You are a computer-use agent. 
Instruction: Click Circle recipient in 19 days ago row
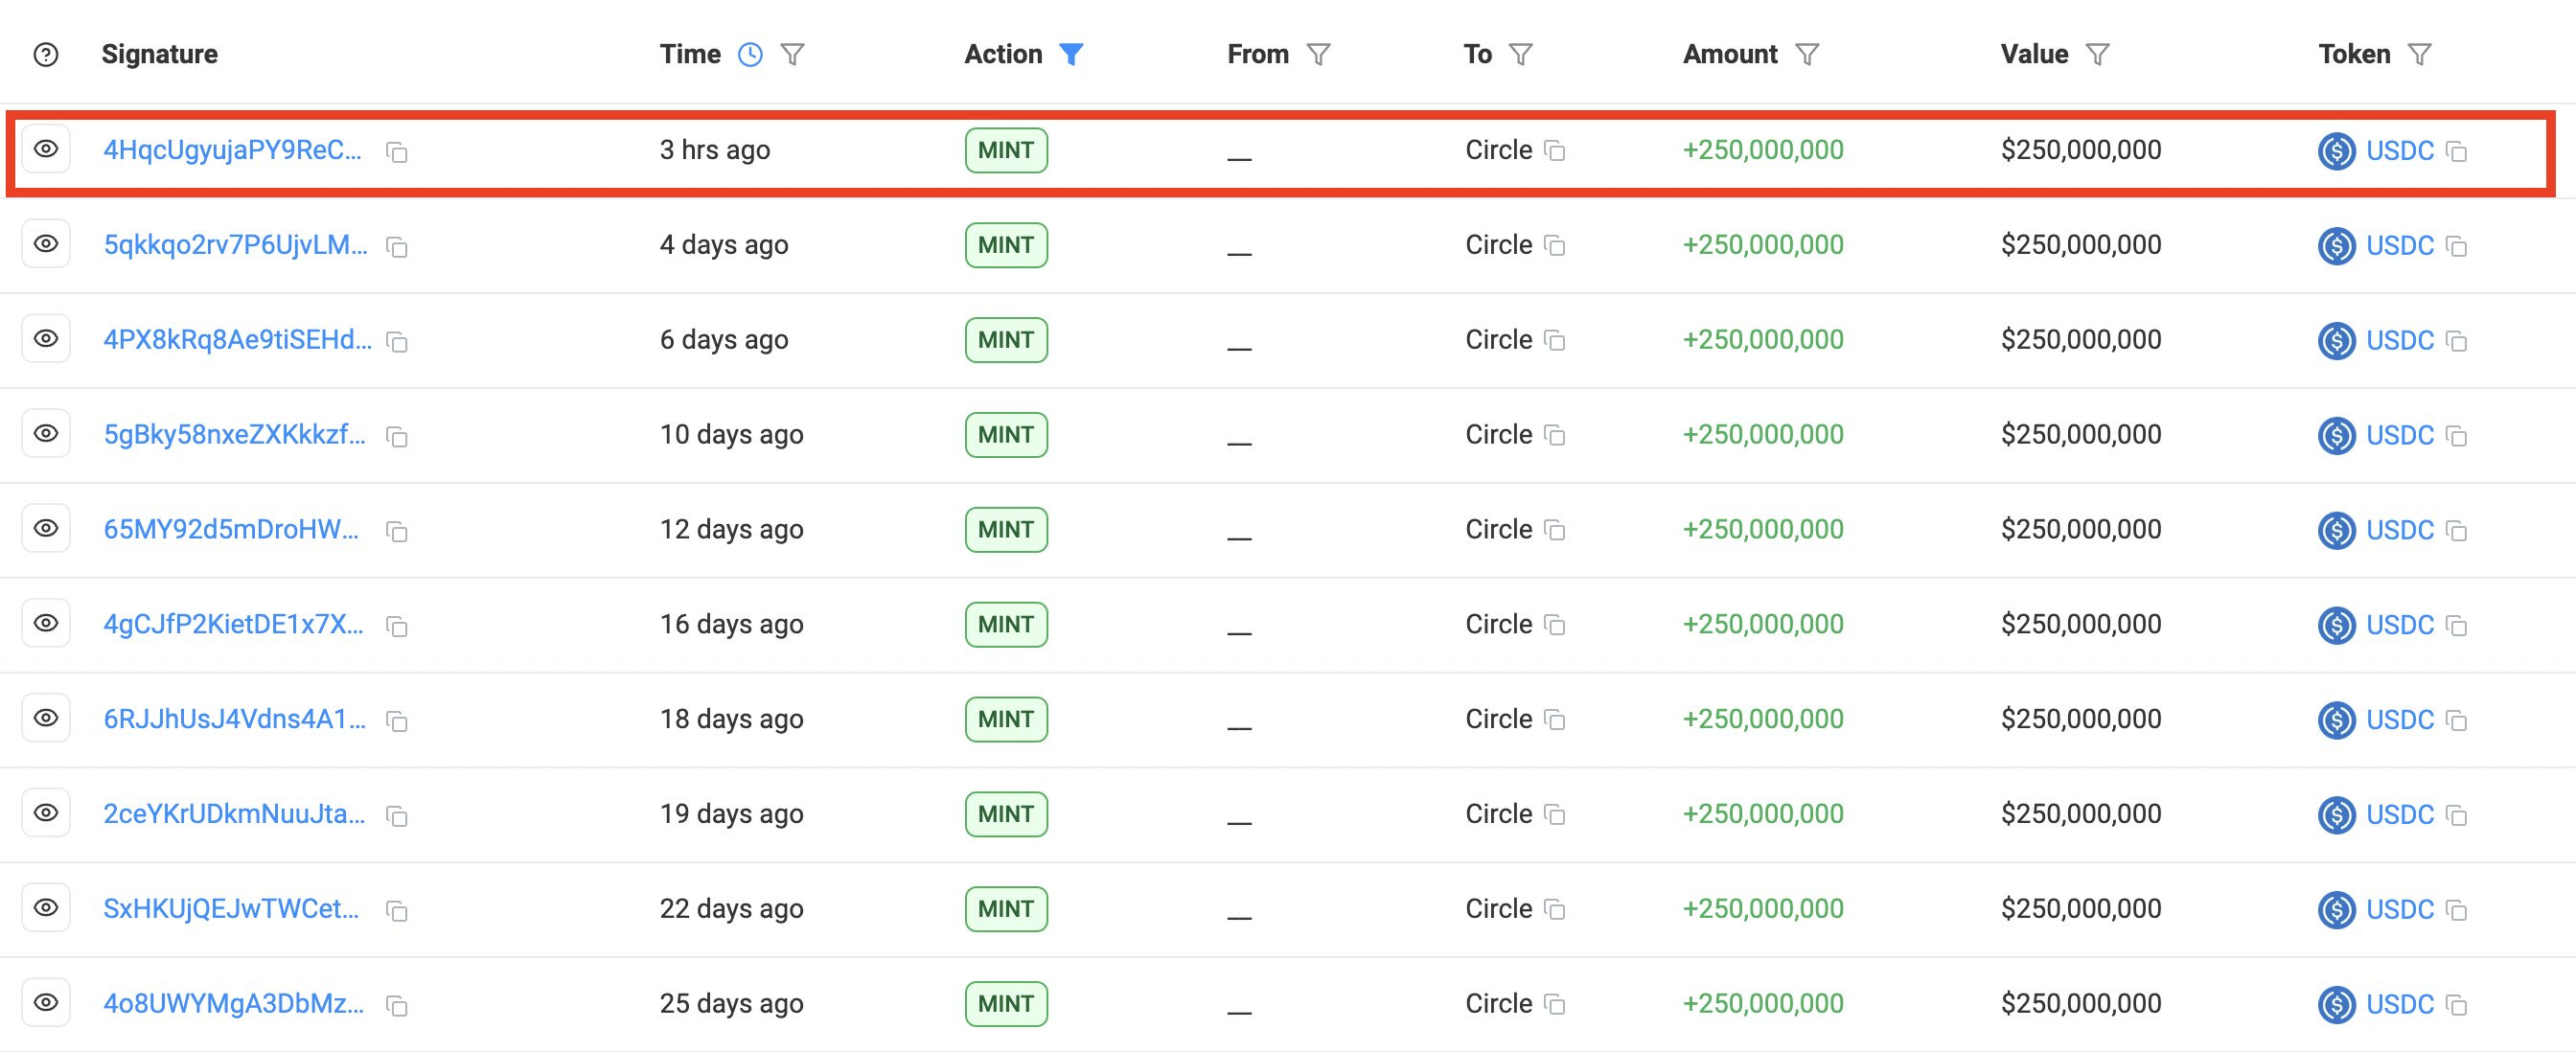coord(1499,814)
